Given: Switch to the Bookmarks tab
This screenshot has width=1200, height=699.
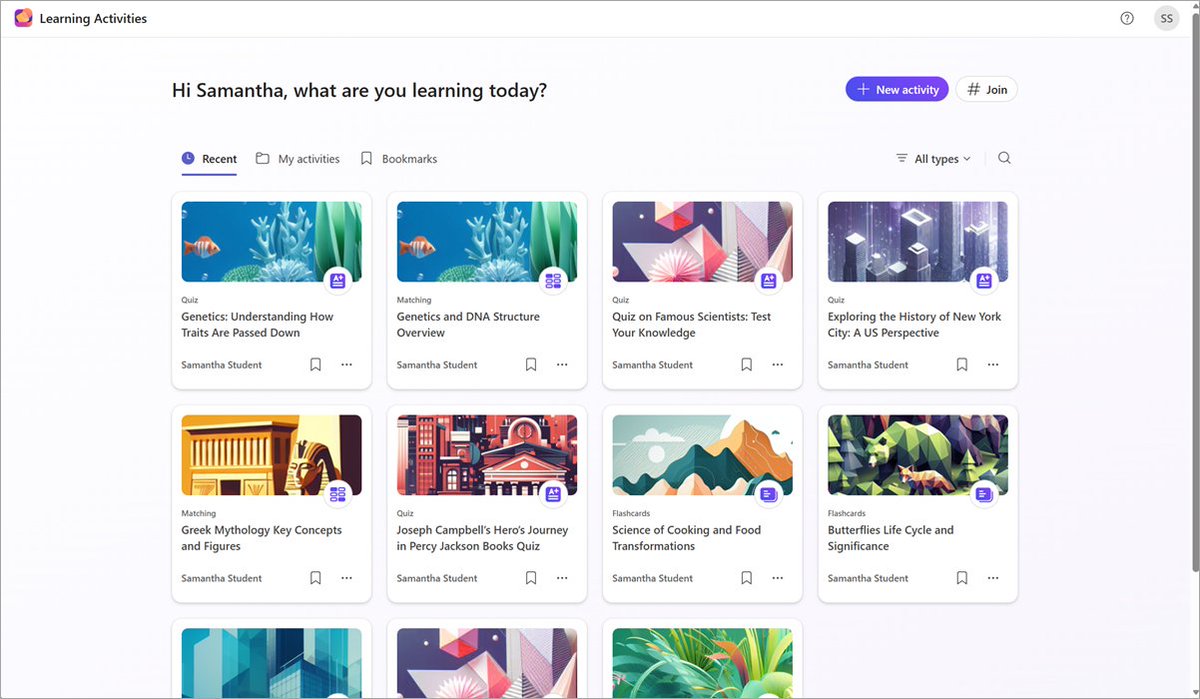Looking at the screenshot, I should 398,159.
